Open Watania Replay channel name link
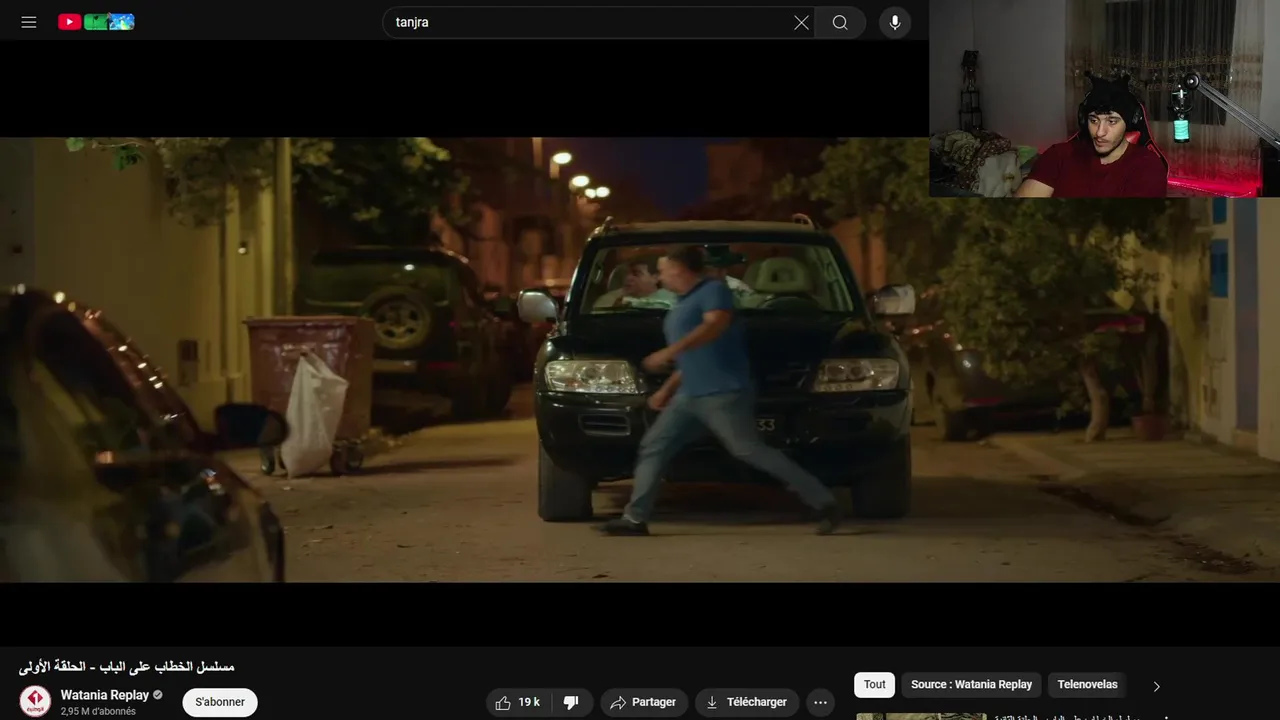 pos(104,695)
